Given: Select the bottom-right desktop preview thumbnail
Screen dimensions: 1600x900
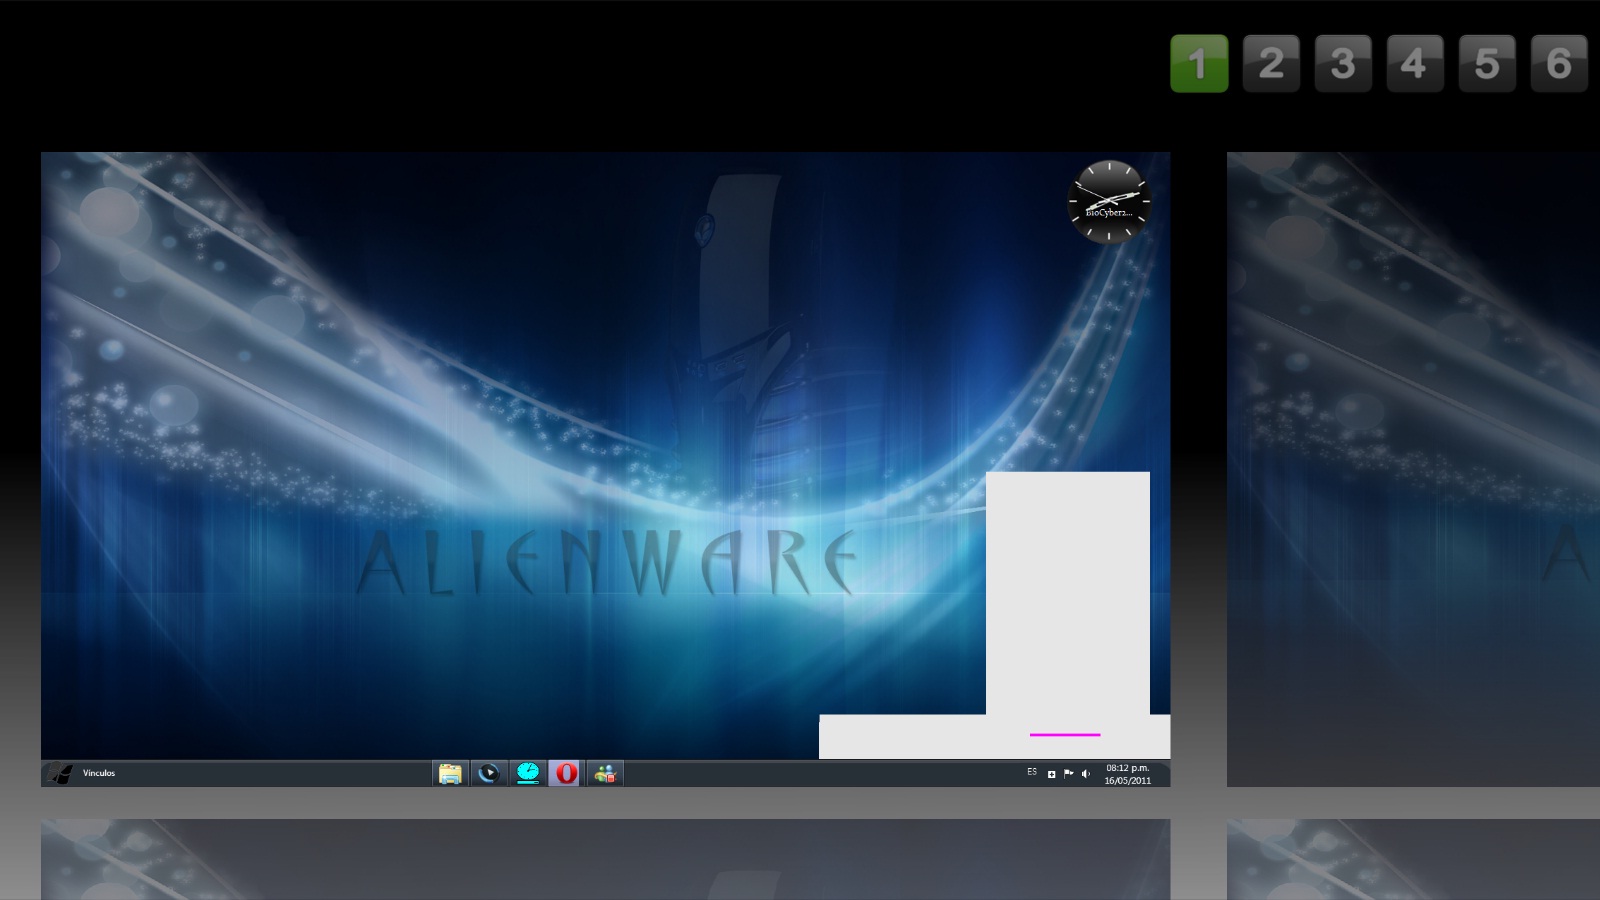Looking at the screenshot, I should pos(1413,859).
